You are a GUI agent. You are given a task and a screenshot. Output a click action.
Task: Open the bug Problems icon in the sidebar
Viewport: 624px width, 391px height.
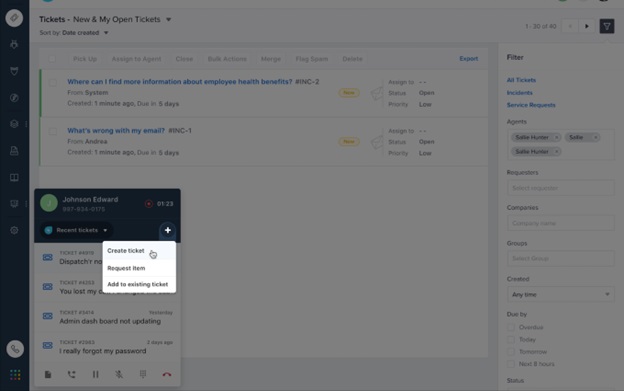pyautogui.click(x=14, y=44)
